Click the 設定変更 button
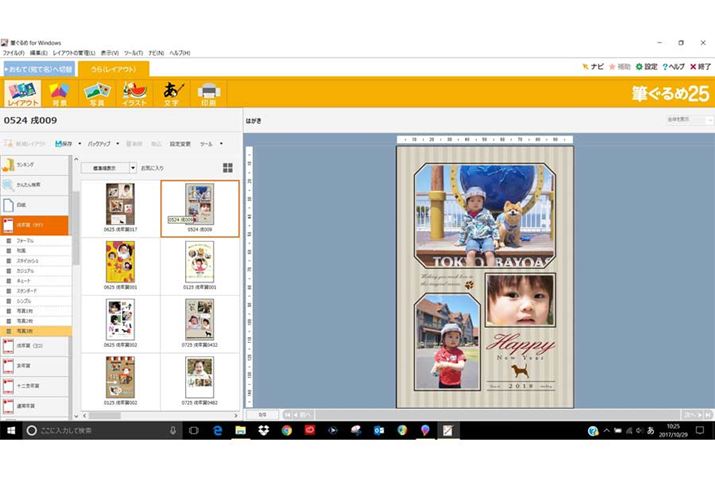Screen dimensions: 715x477 point(180,144)
